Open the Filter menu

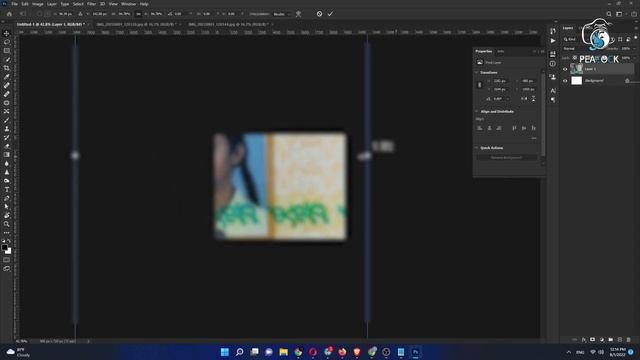point(91,4)
